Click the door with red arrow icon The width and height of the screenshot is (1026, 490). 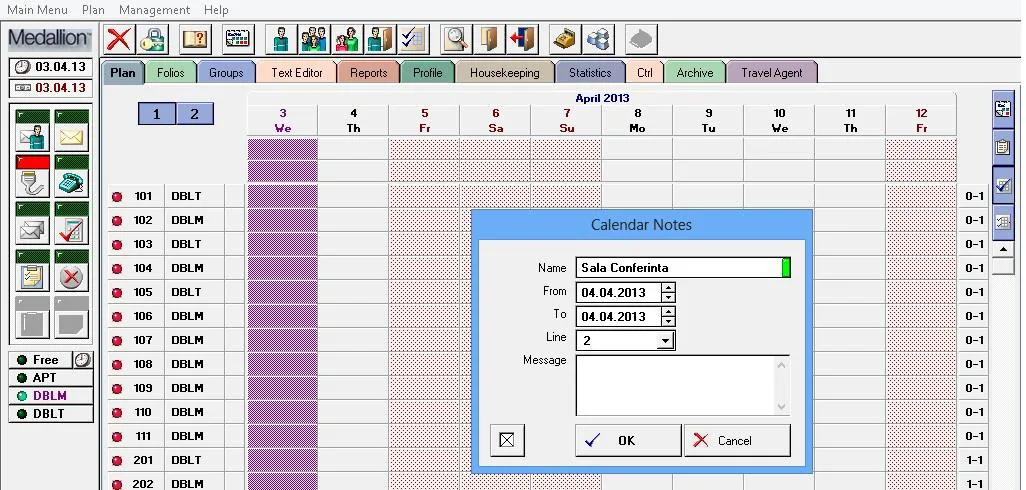pos(522,39)
